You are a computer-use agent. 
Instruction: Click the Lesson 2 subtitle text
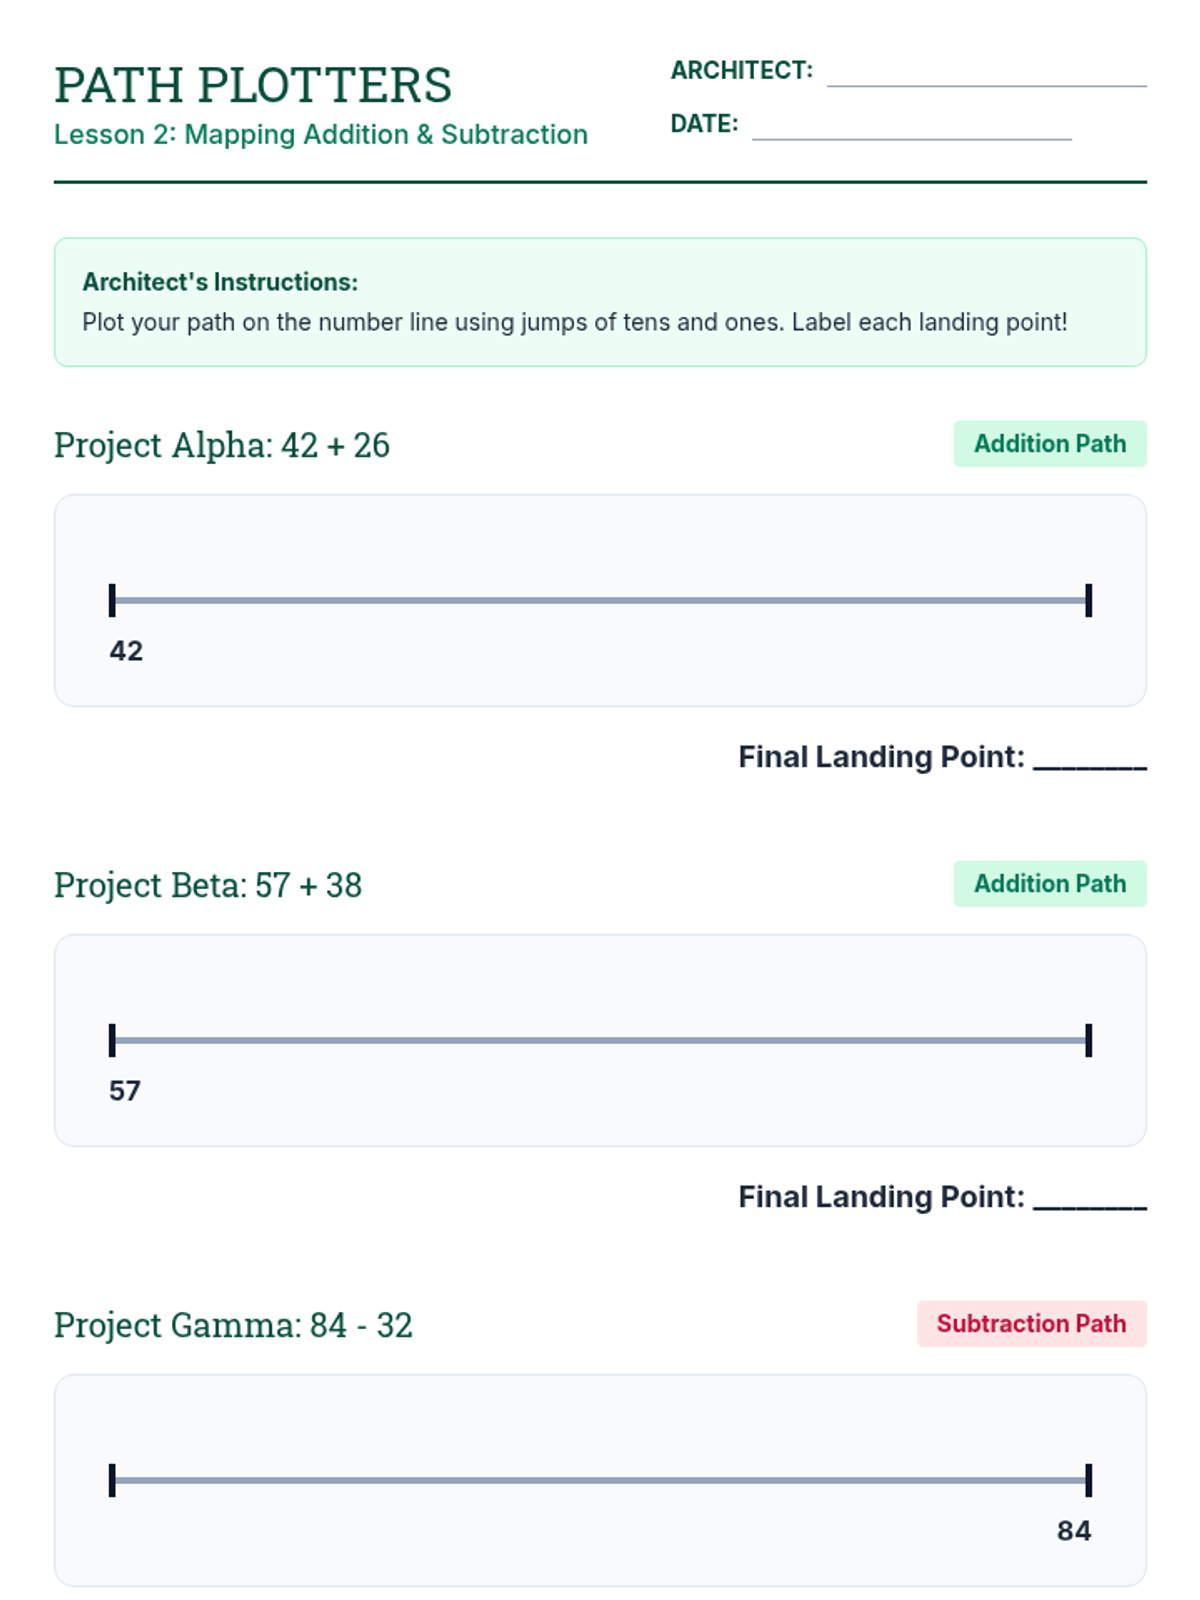pos(321,135)
